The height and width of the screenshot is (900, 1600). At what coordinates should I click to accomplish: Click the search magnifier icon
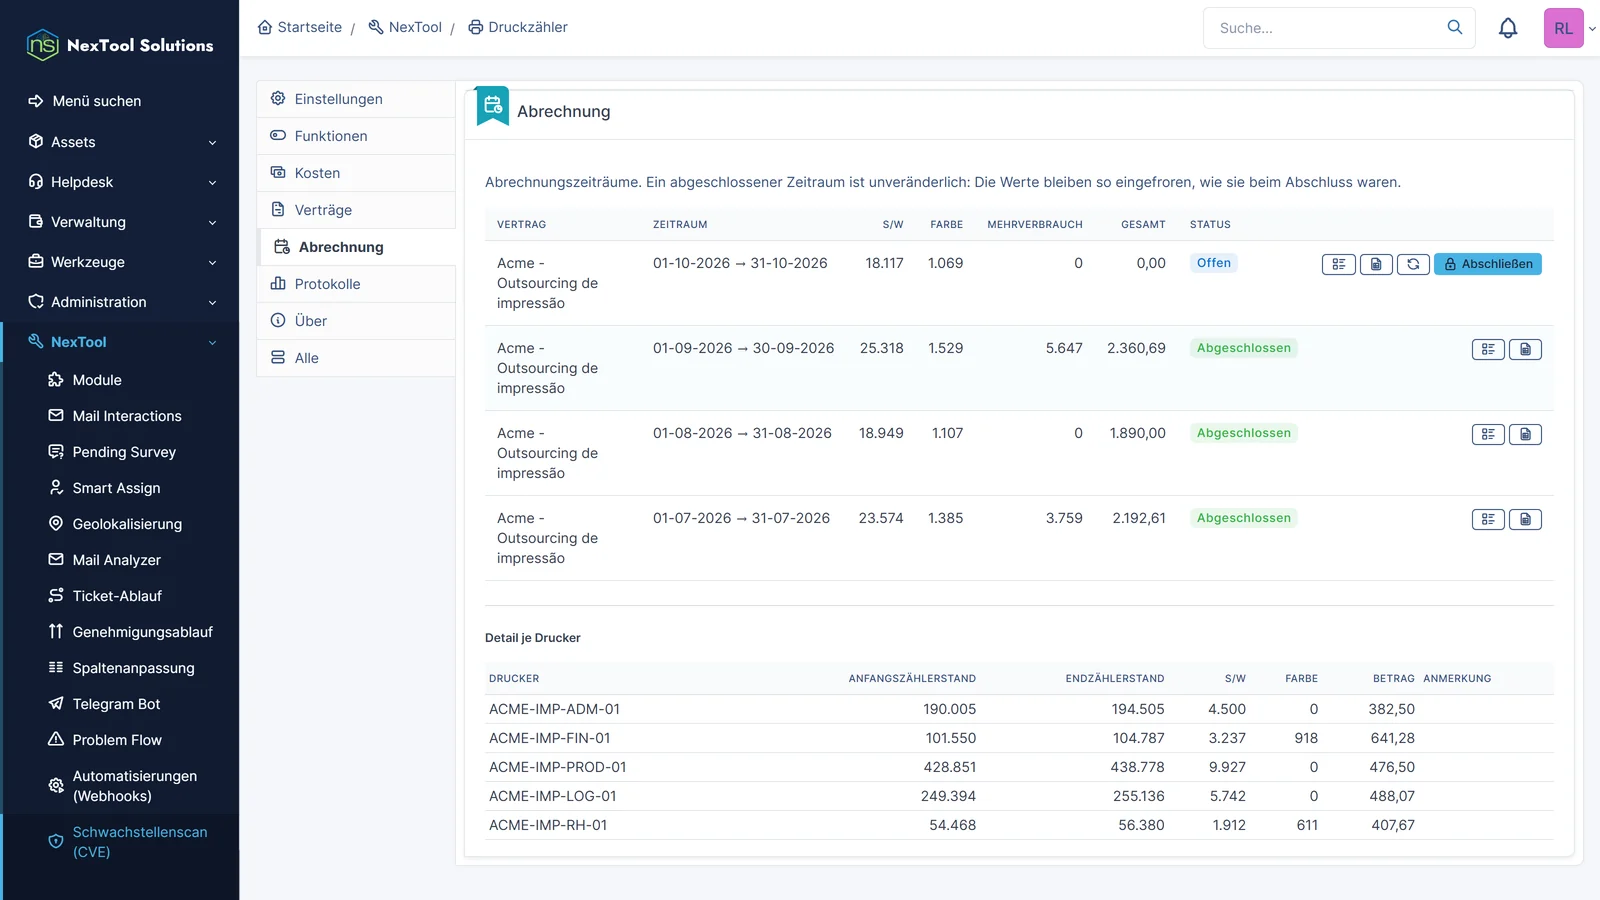(x=1455, y=27)
